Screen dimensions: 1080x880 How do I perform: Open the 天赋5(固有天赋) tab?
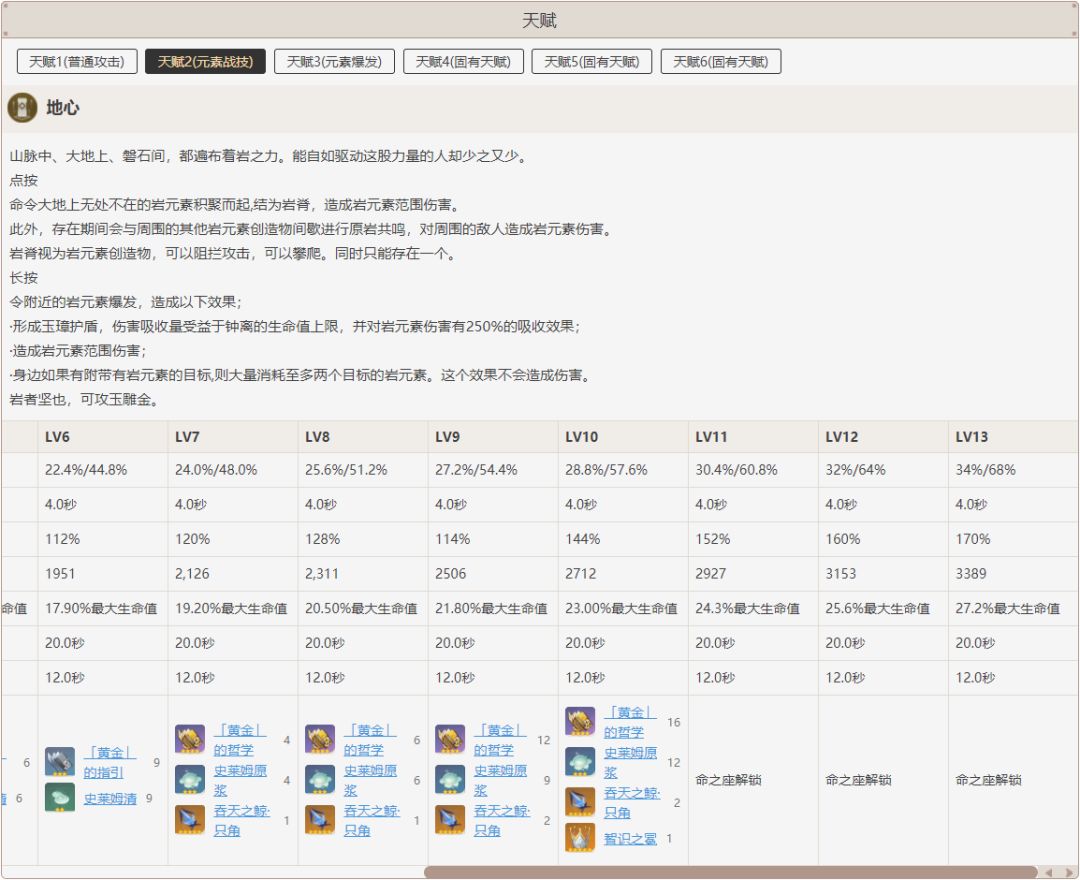[592, 61]
